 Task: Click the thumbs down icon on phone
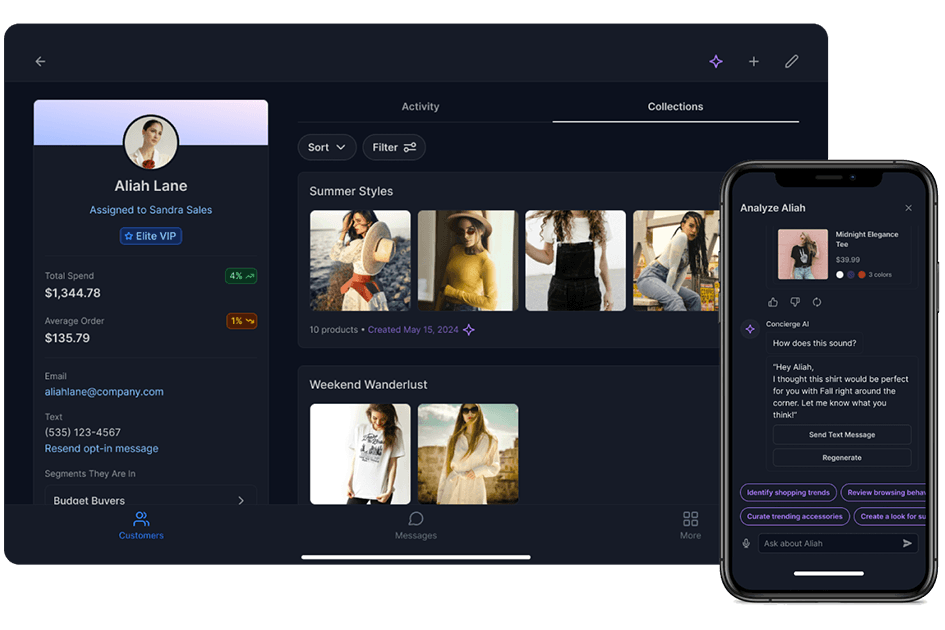pyautogui.click(x=795, y=302)
